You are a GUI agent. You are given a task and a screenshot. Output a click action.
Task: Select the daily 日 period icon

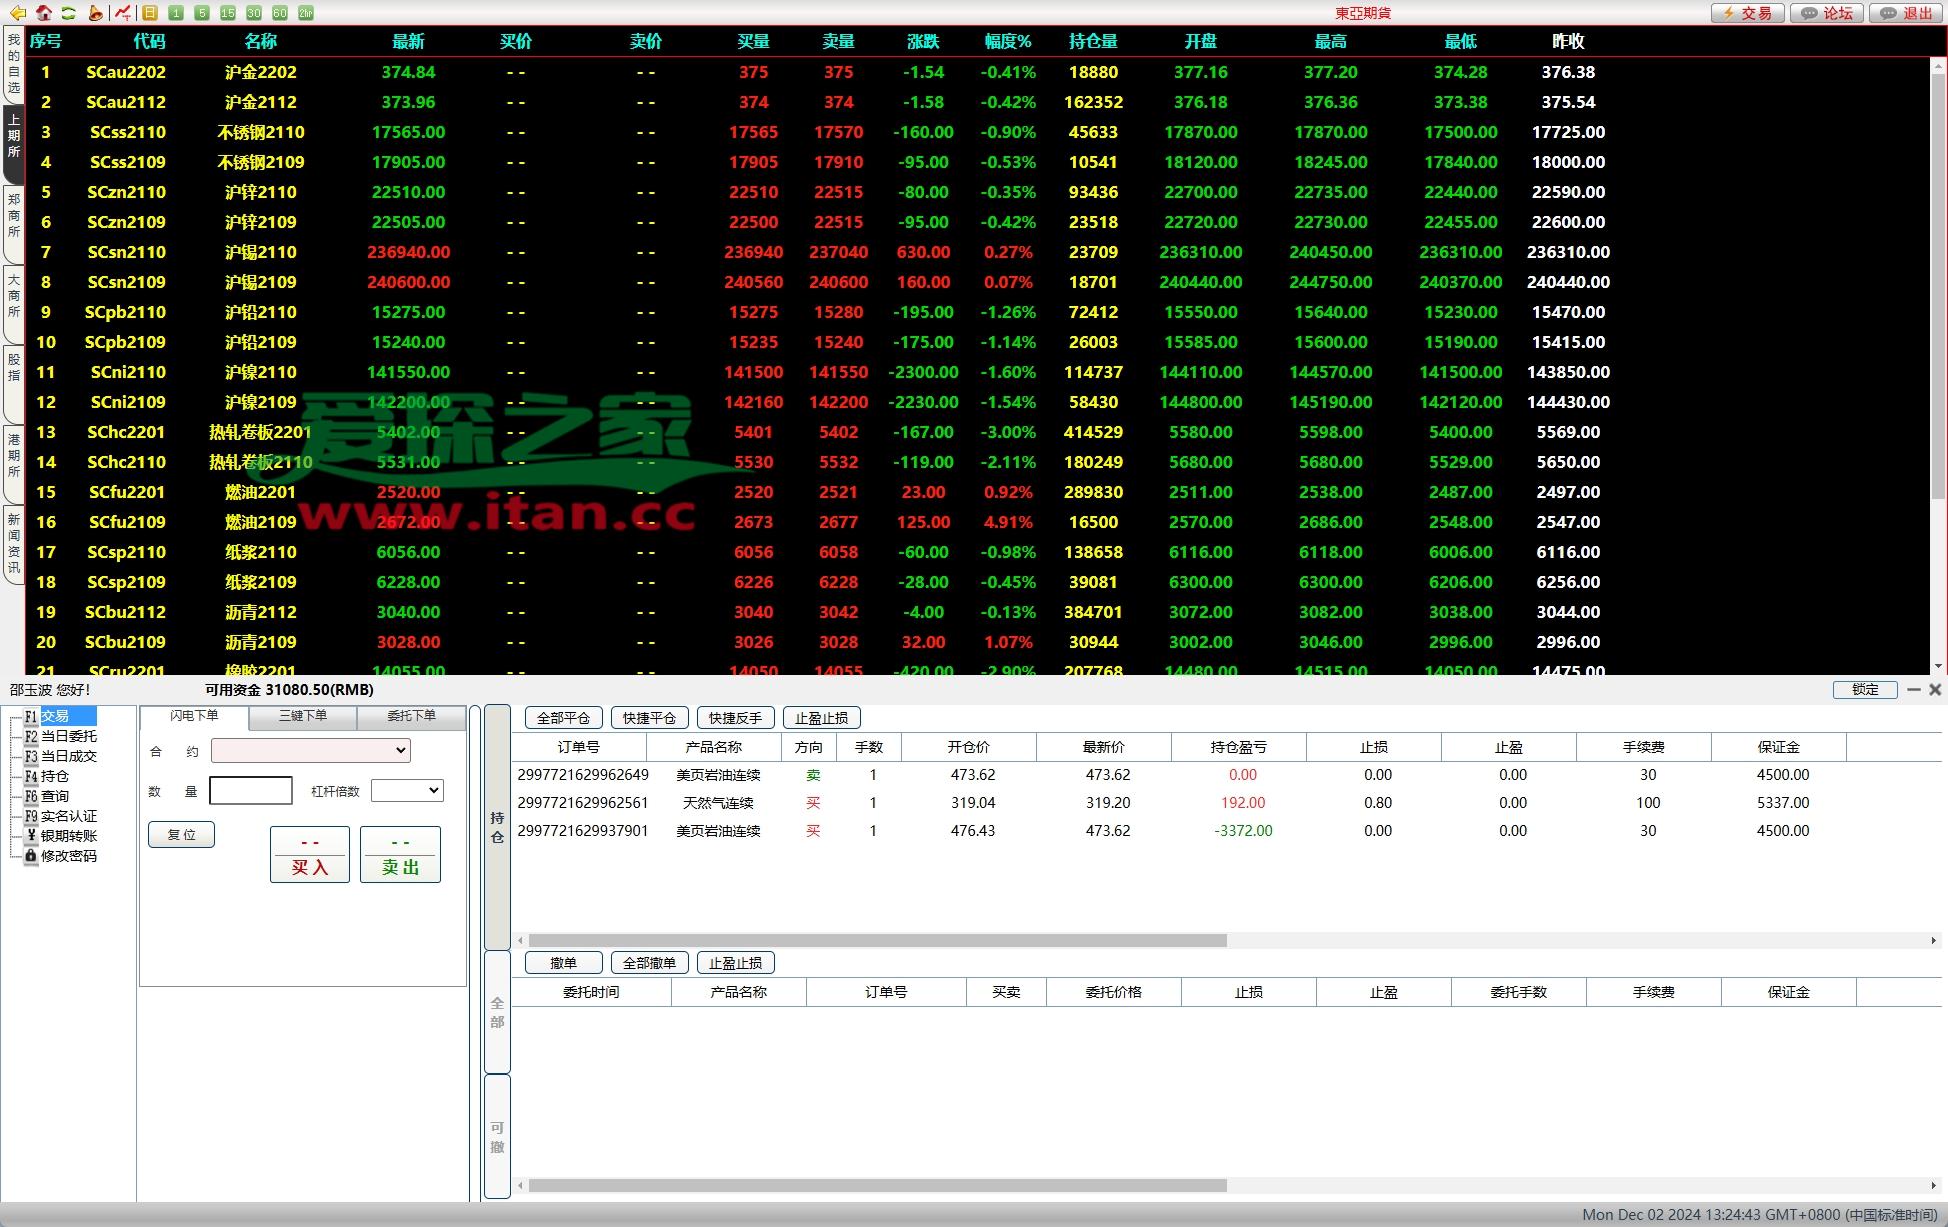click(x=150, y=13)
